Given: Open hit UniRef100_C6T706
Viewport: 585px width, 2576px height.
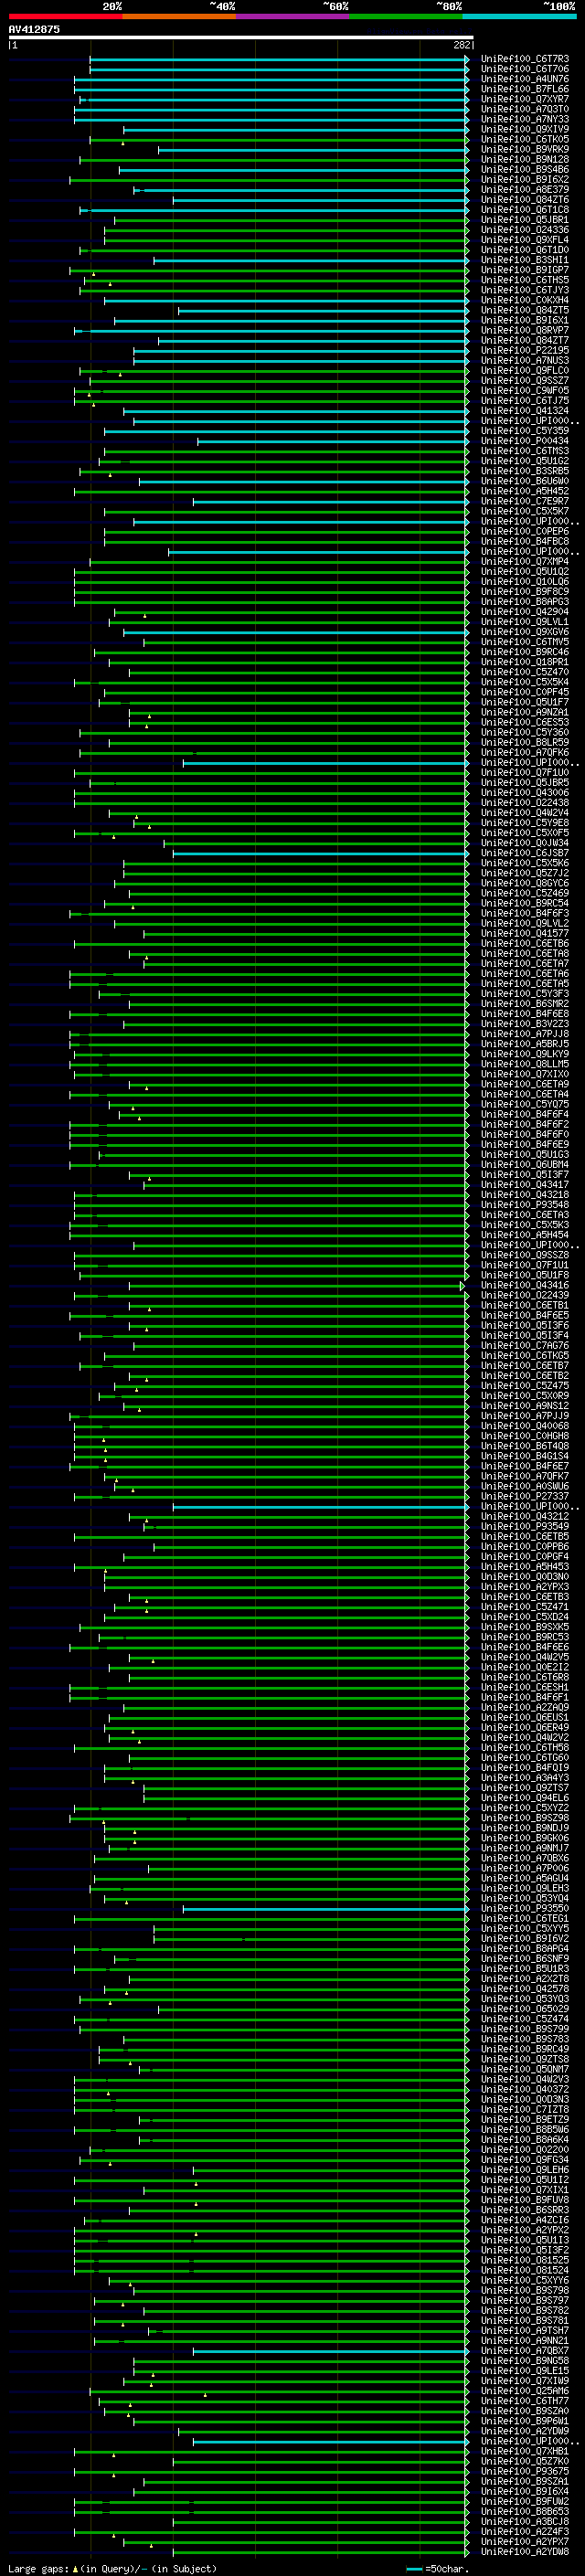Looking at the screenshot, I should [x=525, y=69].
